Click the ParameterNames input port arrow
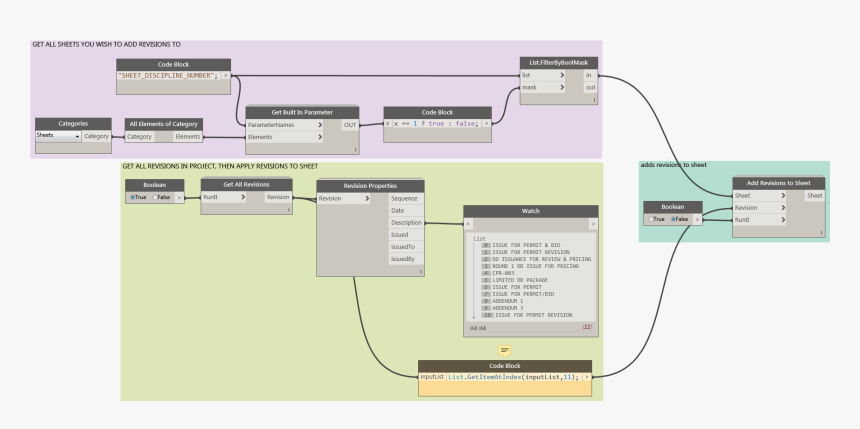Image resolution: width=860 pixels, height=429 pixels. [319, 124]
